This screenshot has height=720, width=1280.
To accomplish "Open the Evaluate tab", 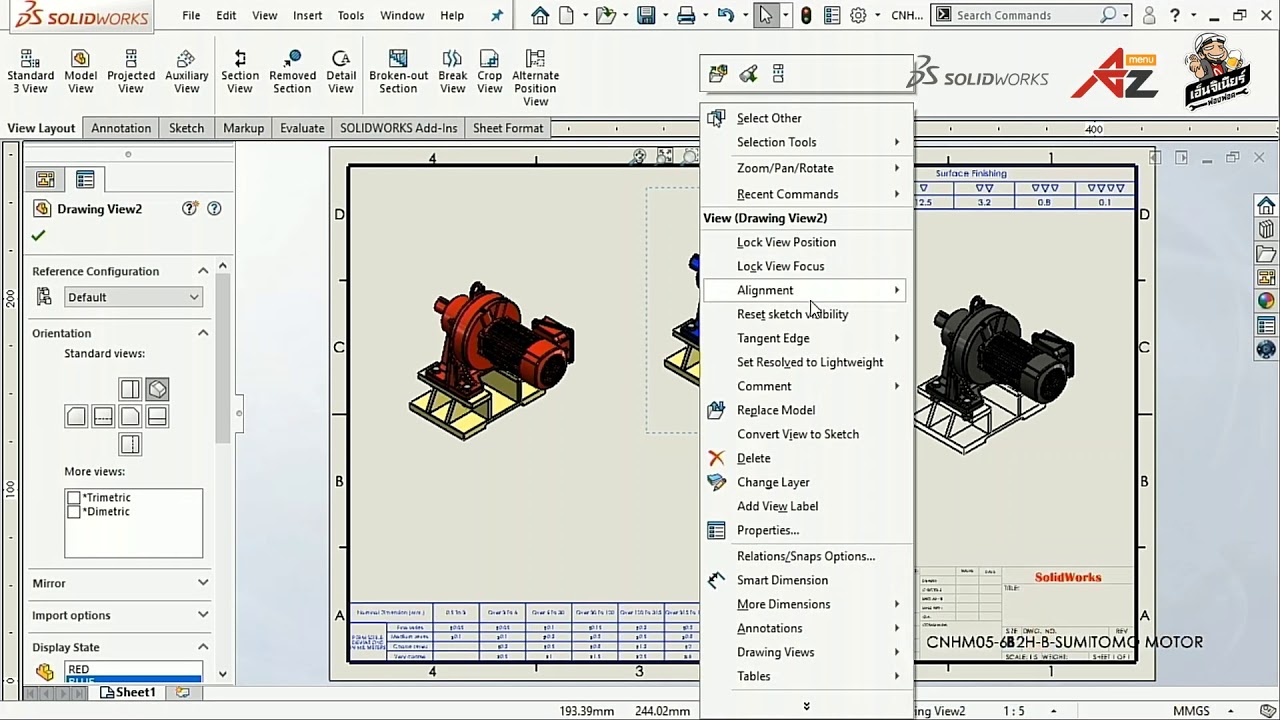I will pyautogui.click(x=302, y=128).
